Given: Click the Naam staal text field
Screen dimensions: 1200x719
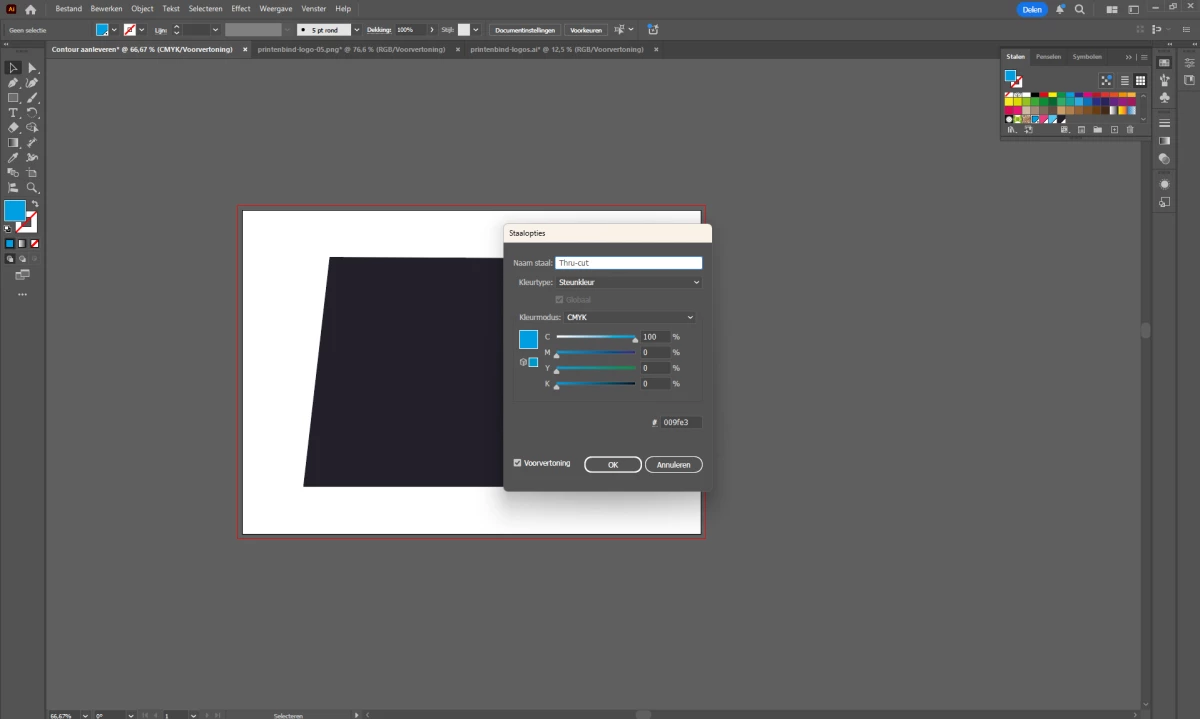Looking at the screenshot, I should click(x=628, y=263).
